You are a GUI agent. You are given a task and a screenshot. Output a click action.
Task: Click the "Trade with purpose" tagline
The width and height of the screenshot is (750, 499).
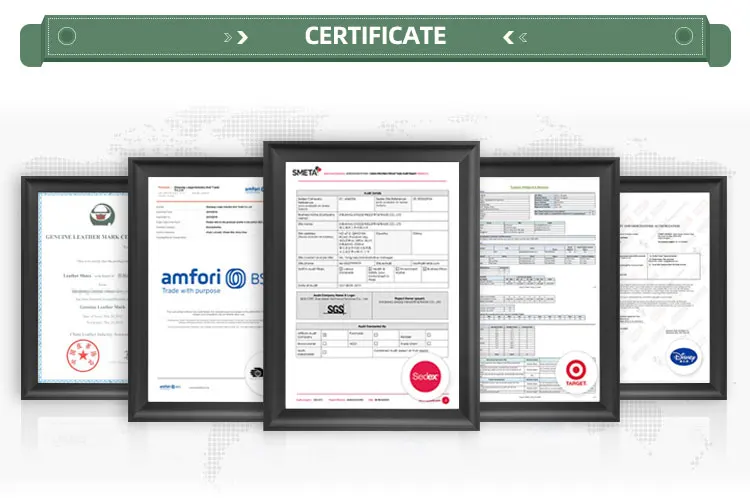click(191, 291)
